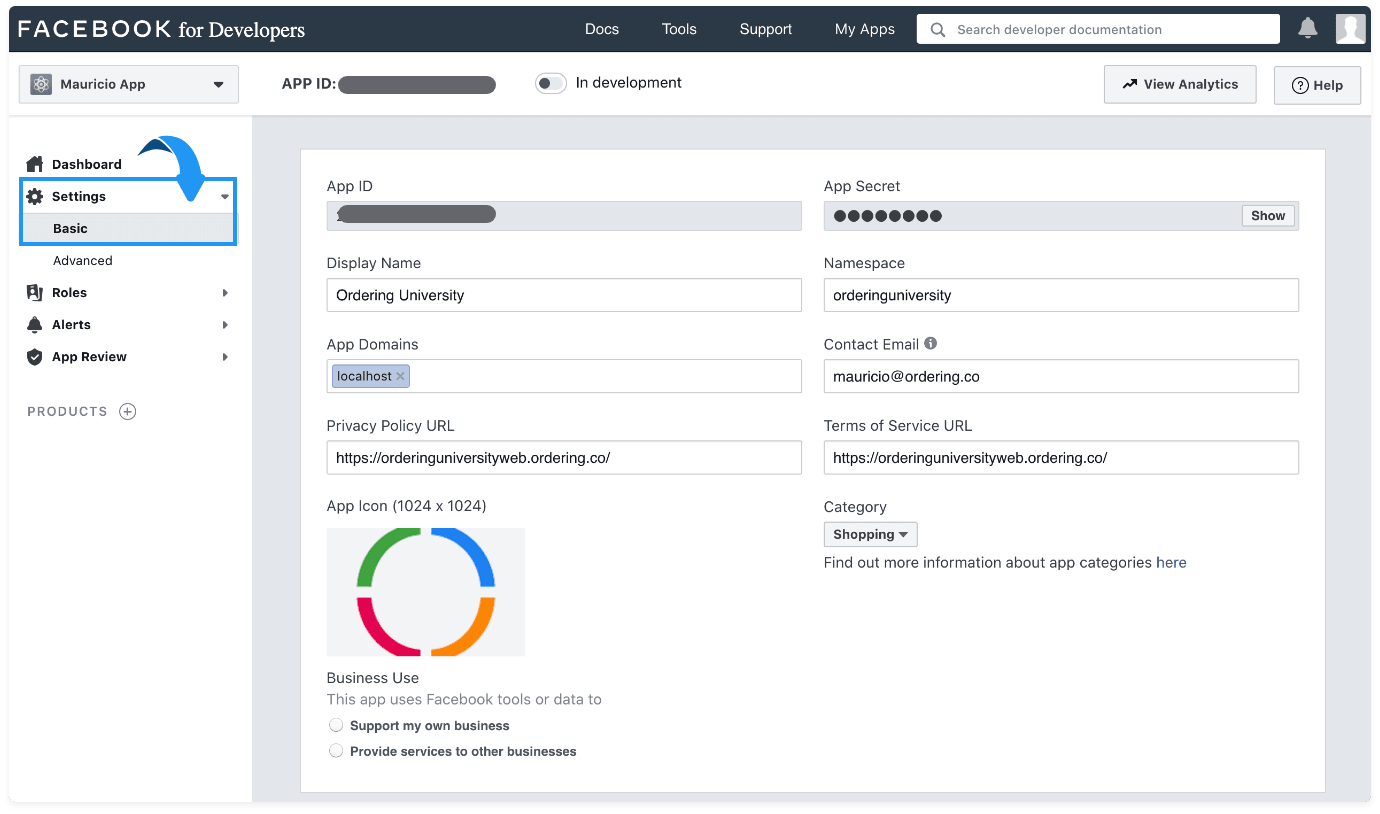Open the Tools menu

tap(679, 29)
